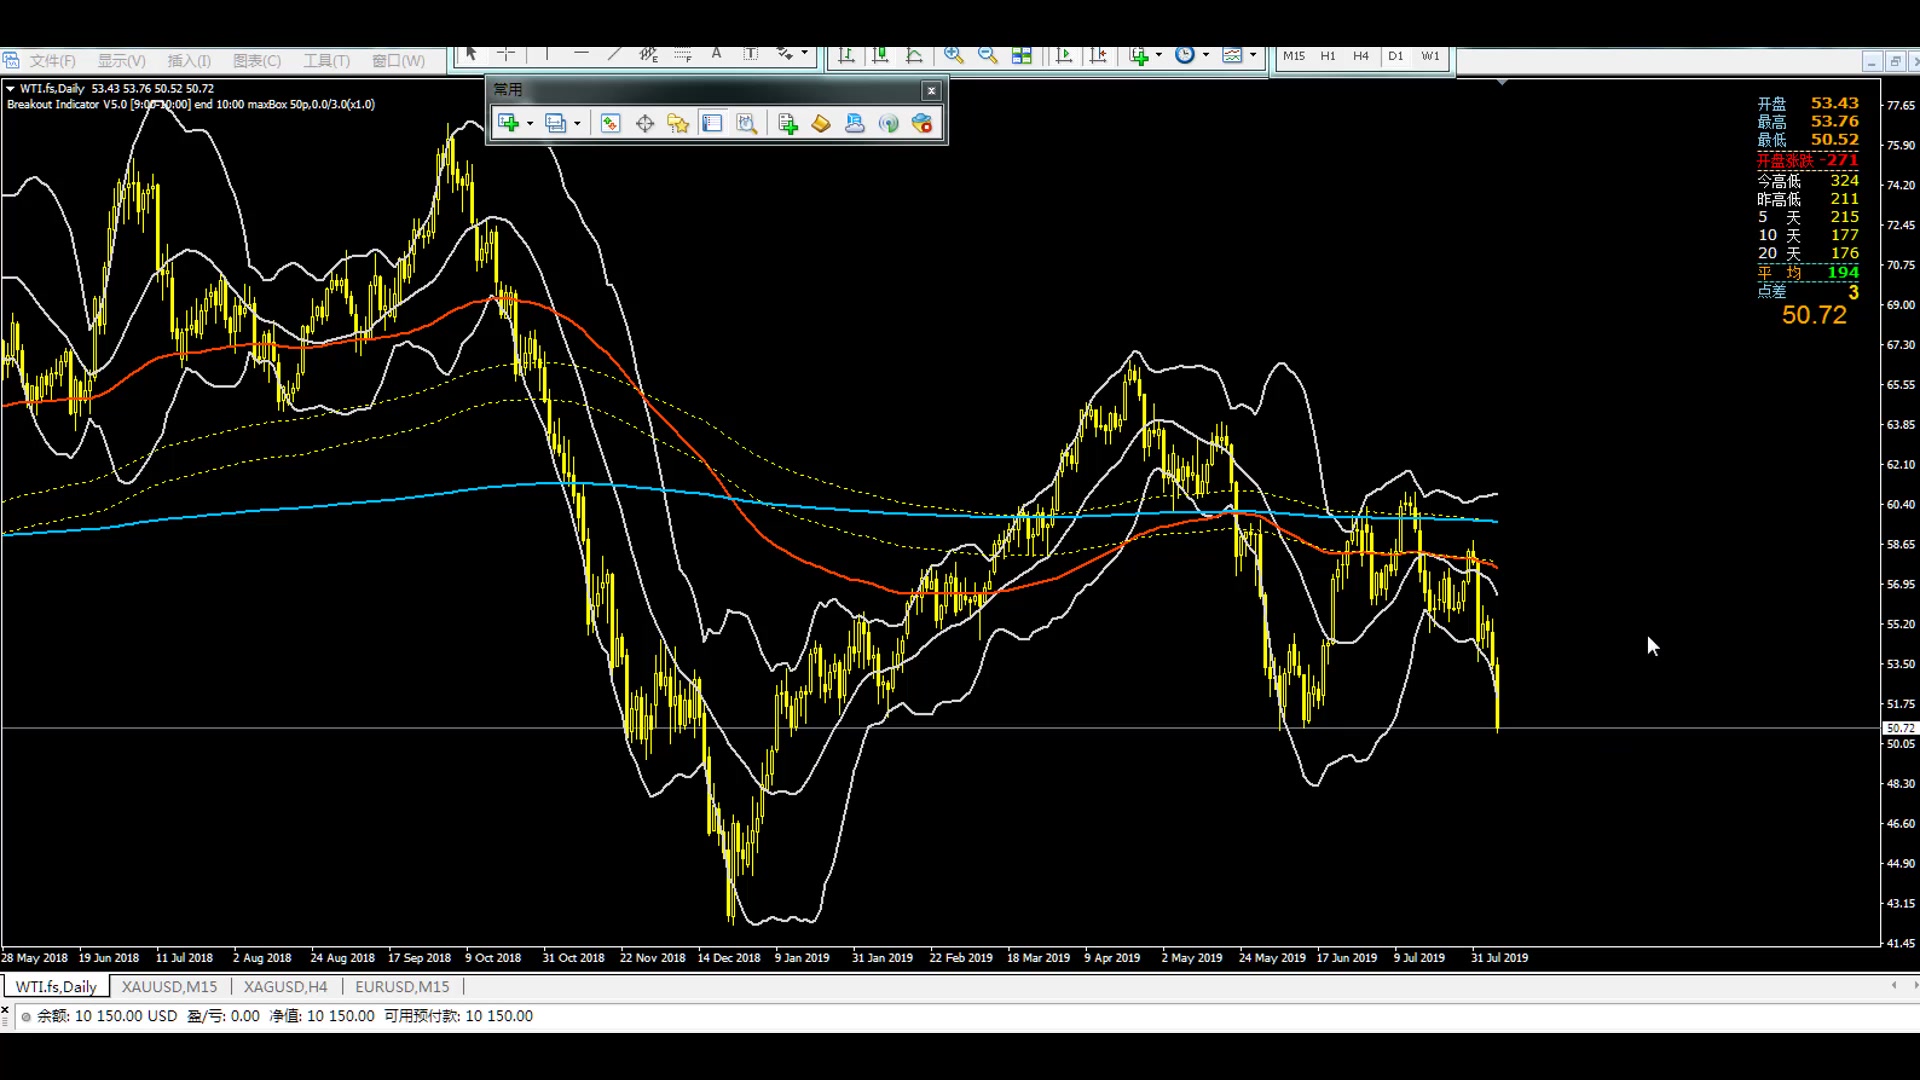This screenshot has height=1080, width=1920.
Task: Switch chart to line chart
Action: [914, 56]
